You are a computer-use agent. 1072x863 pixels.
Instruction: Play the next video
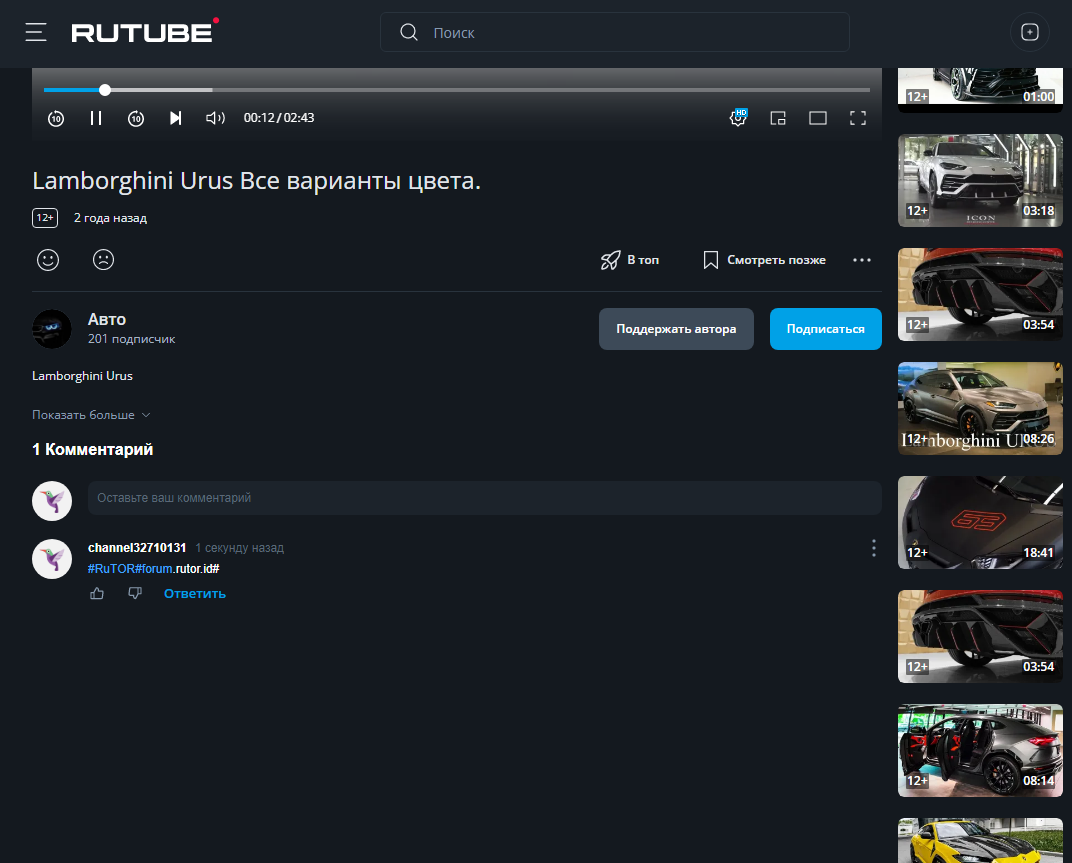[x=176, y=118]
